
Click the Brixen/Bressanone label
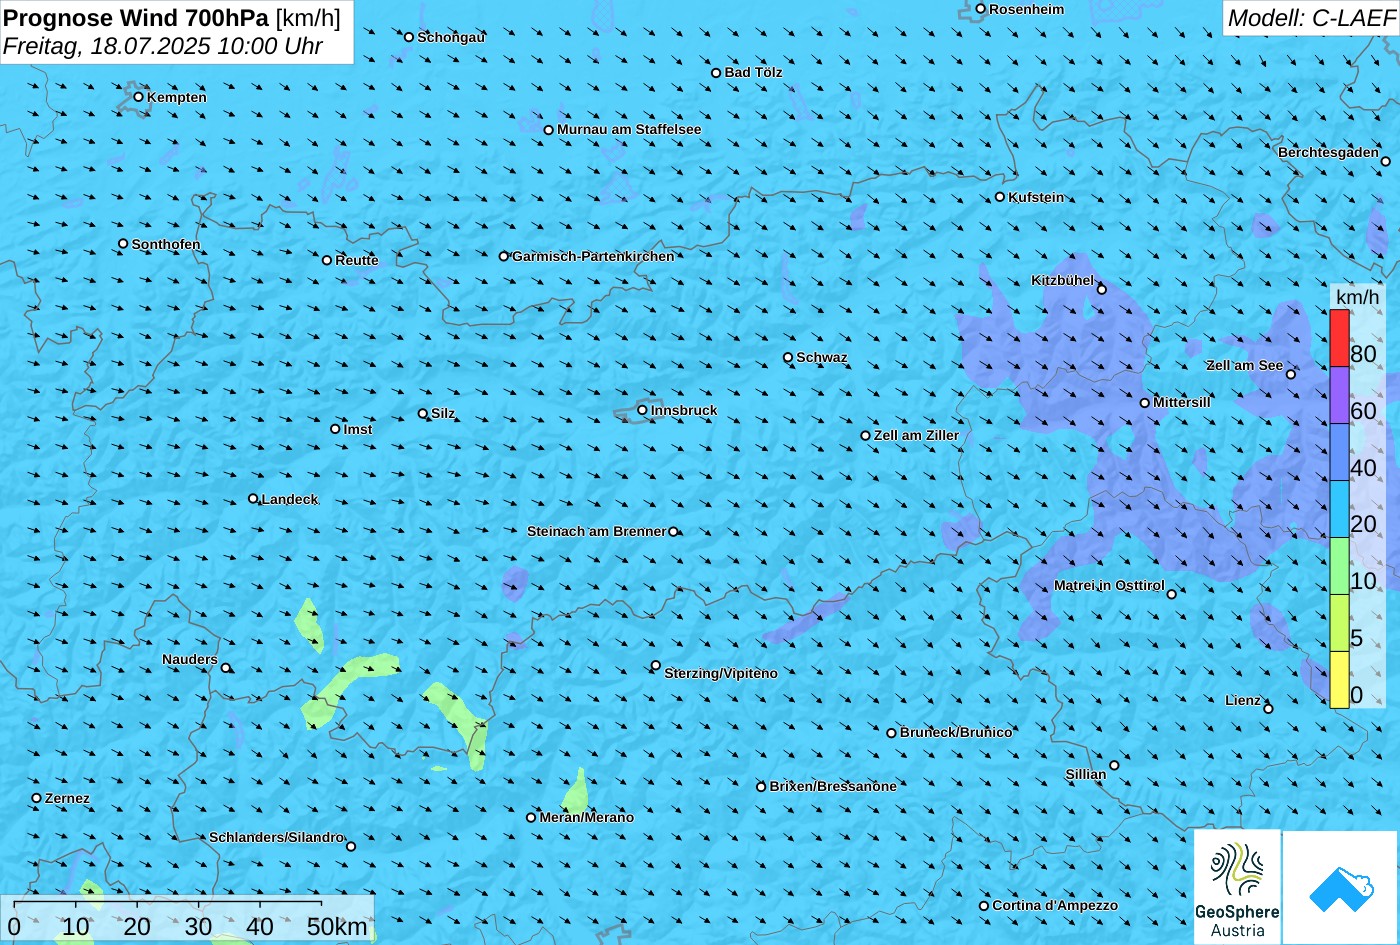pos(833,786)
